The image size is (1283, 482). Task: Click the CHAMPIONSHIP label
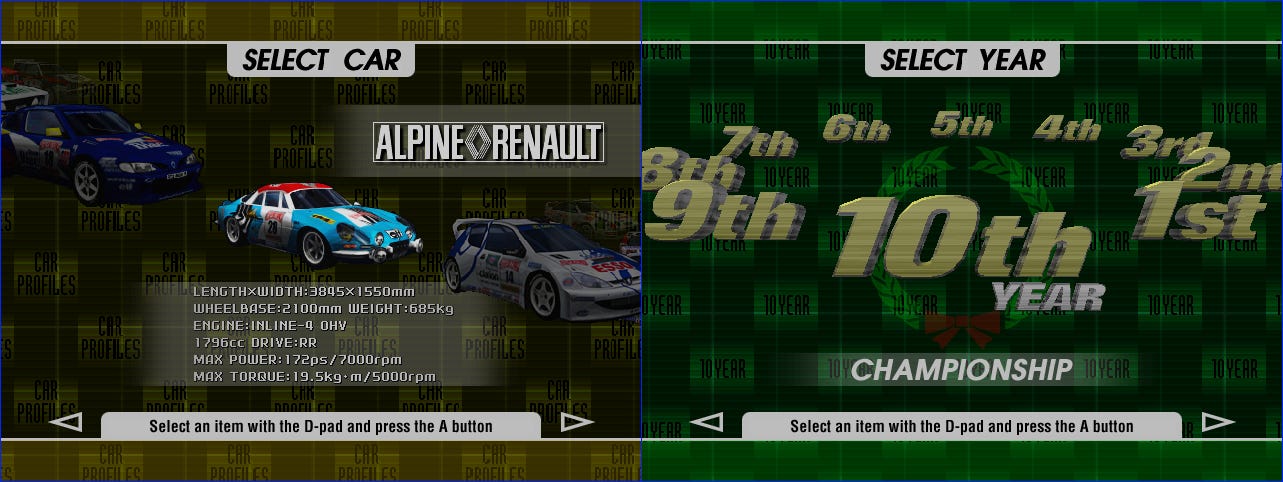[961, 370]
